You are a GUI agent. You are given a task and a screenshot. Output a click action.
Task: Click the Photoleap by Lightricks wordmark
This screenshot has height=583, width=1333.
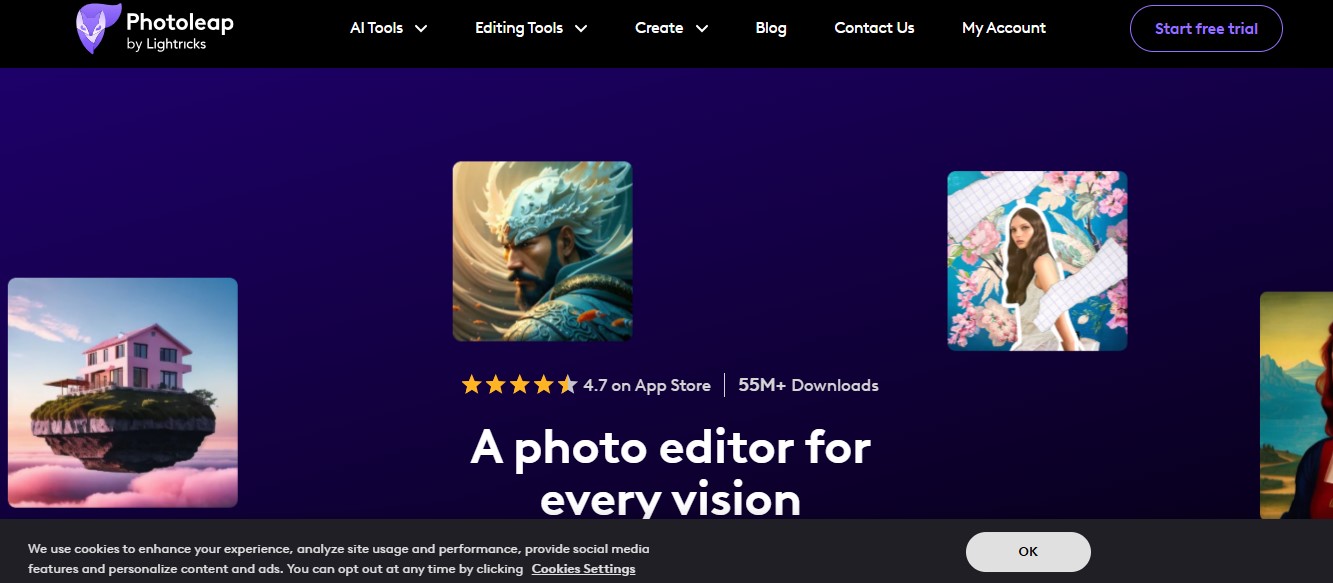[x=180, y=29]
